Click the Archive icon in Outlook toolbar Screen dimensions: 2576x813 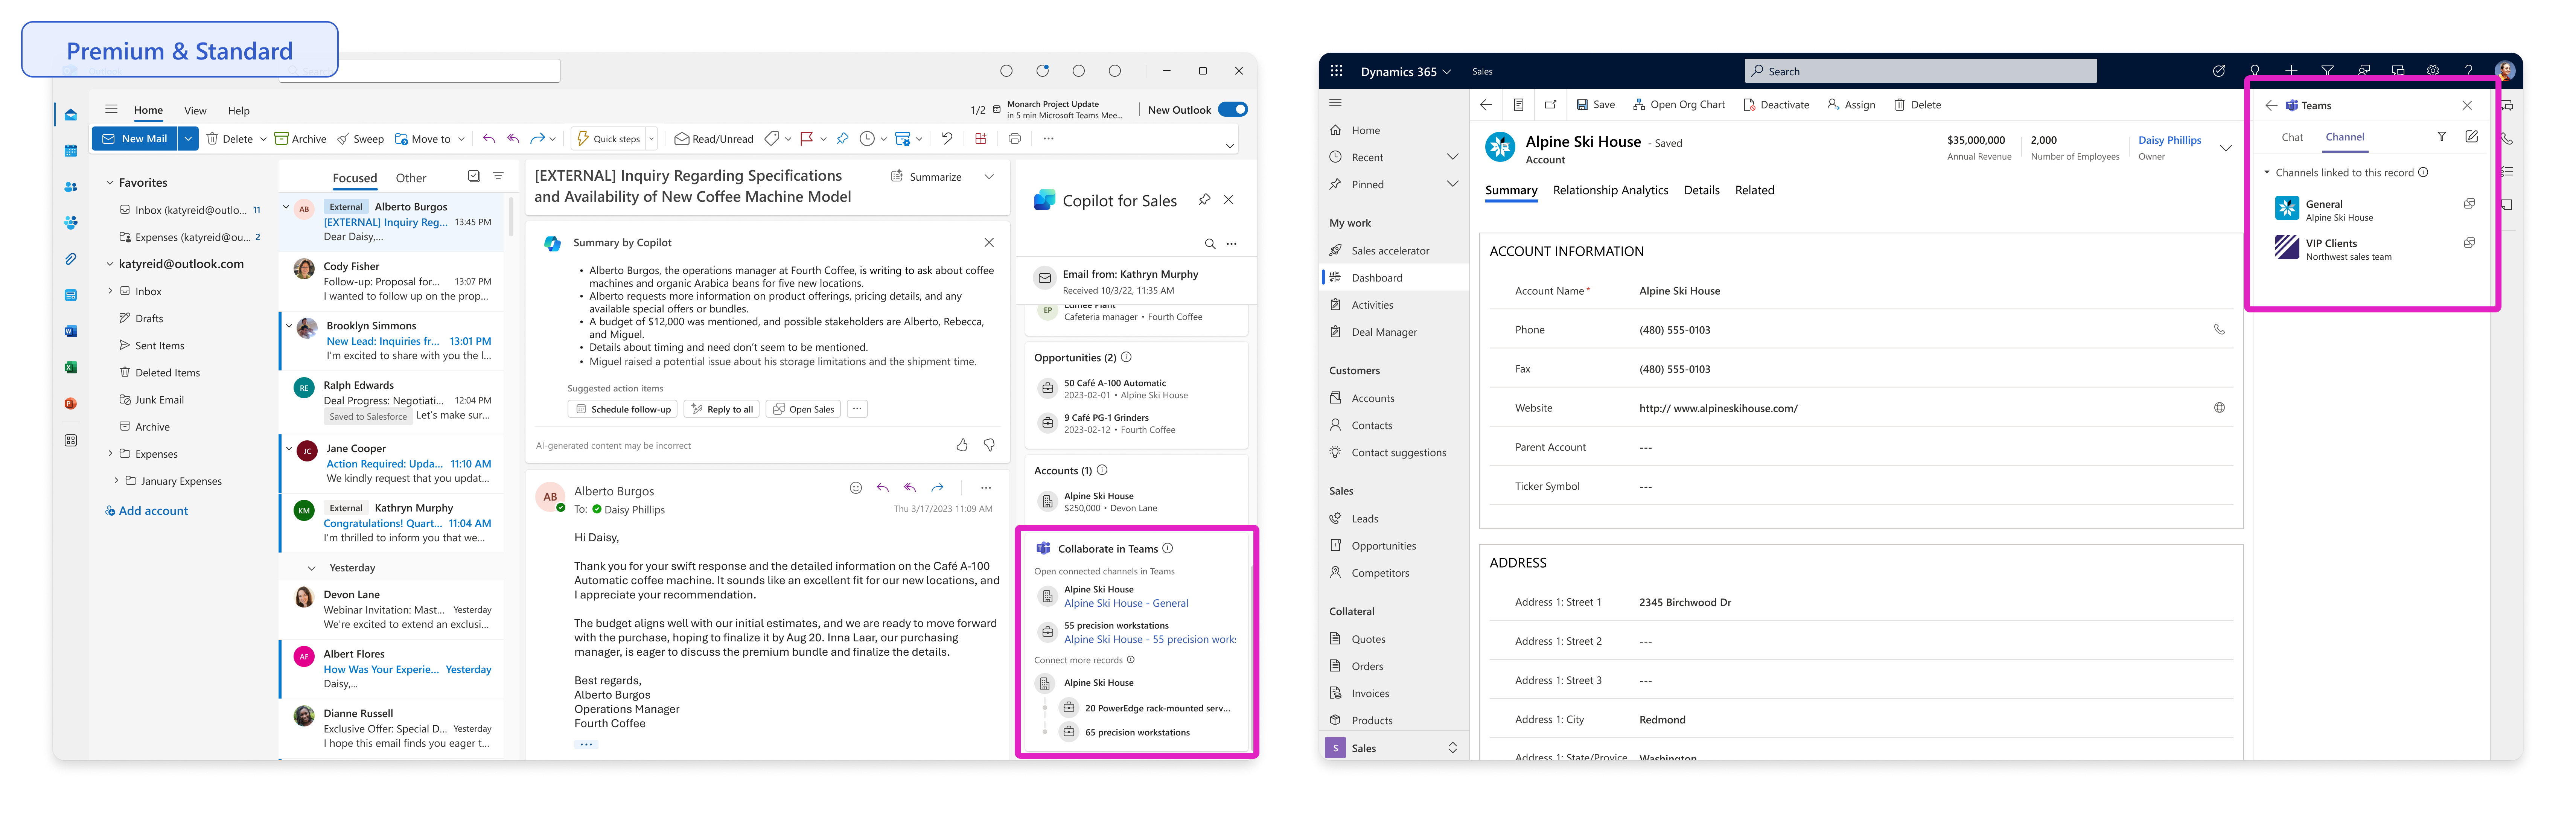pos(282,139)
